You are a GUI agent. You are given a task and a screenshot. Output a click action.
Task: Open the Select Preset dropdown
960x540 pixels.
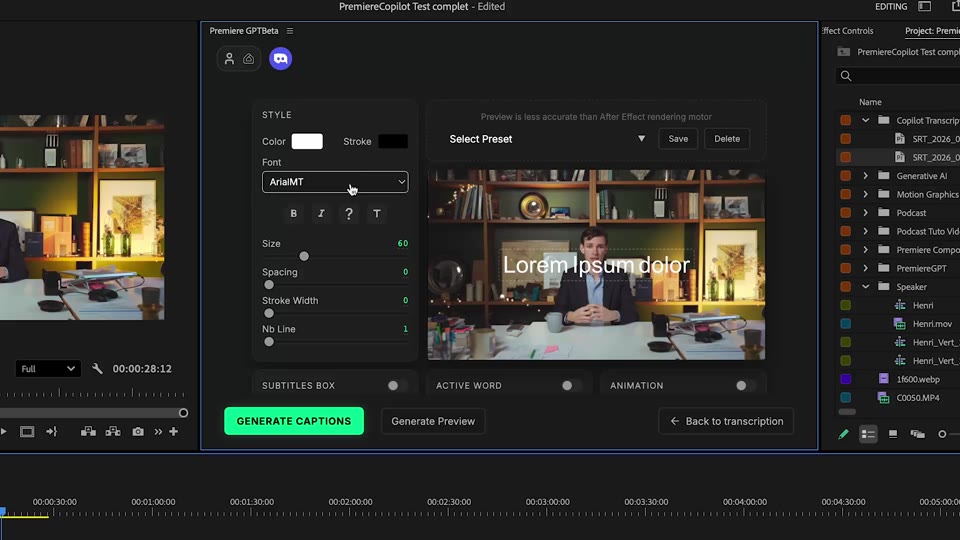[547, 139]
